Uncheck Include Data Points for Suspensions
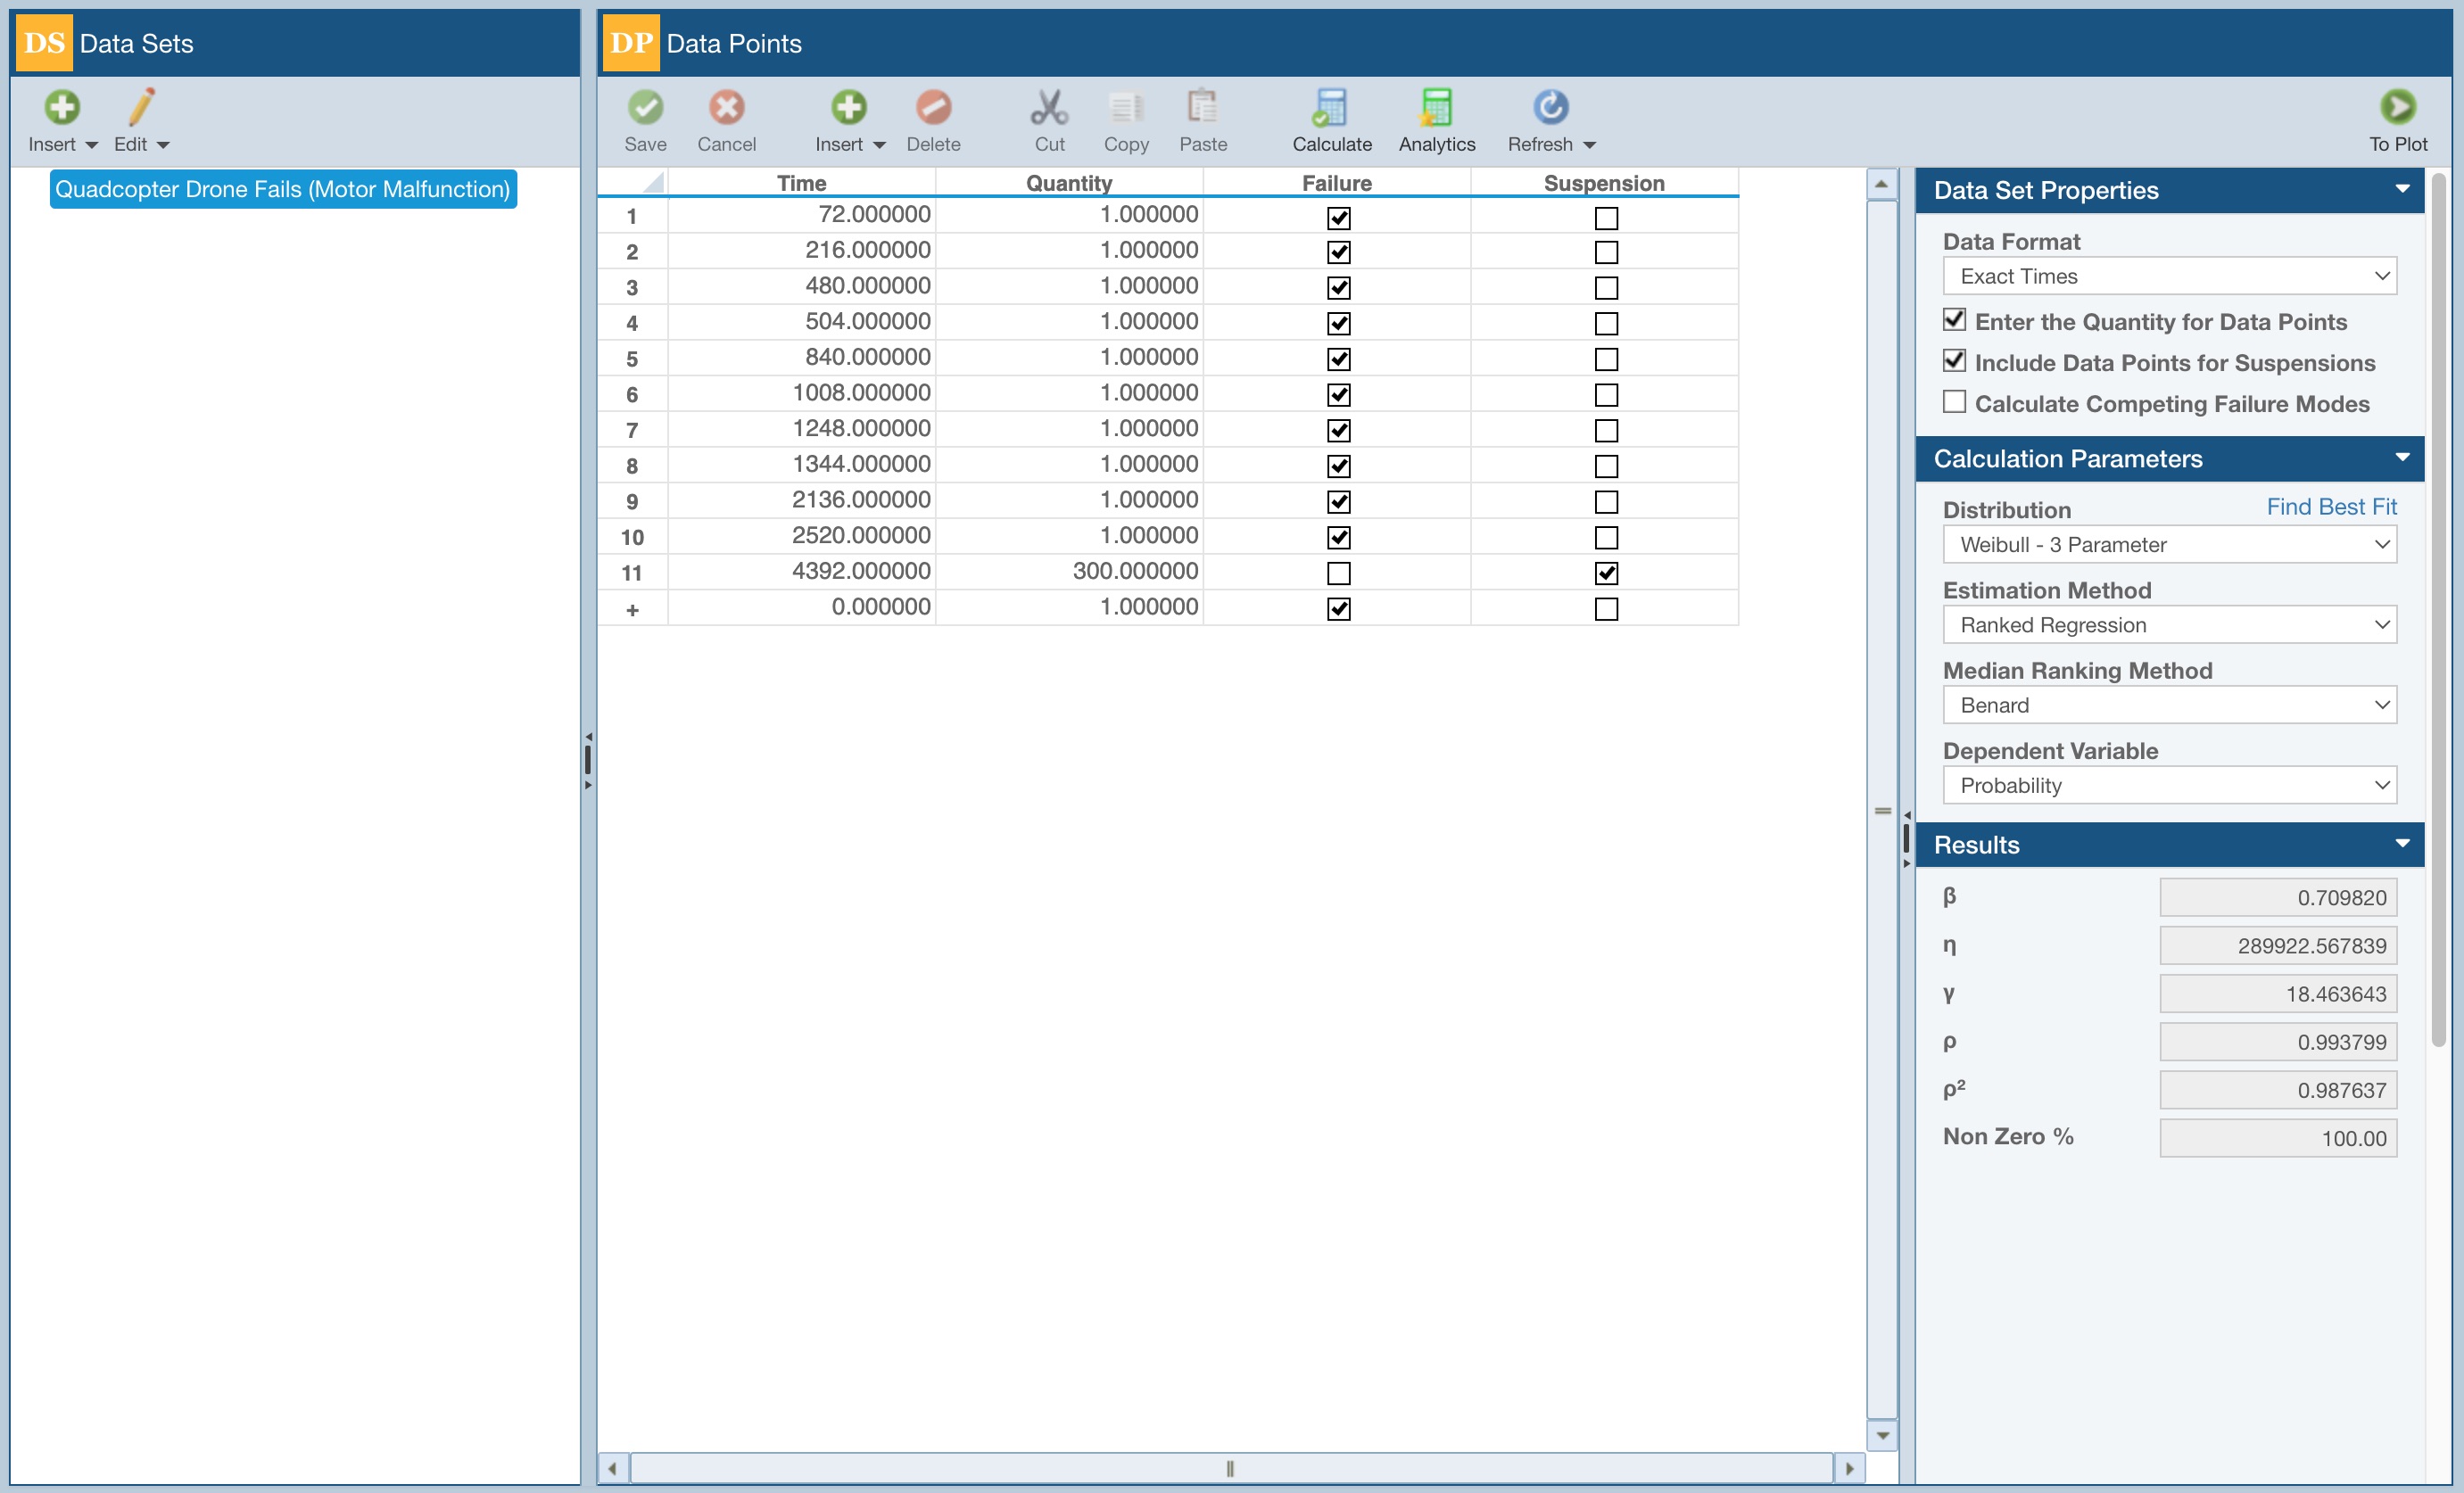The image size is (2464, 1493). click(x=1954, y=361)
